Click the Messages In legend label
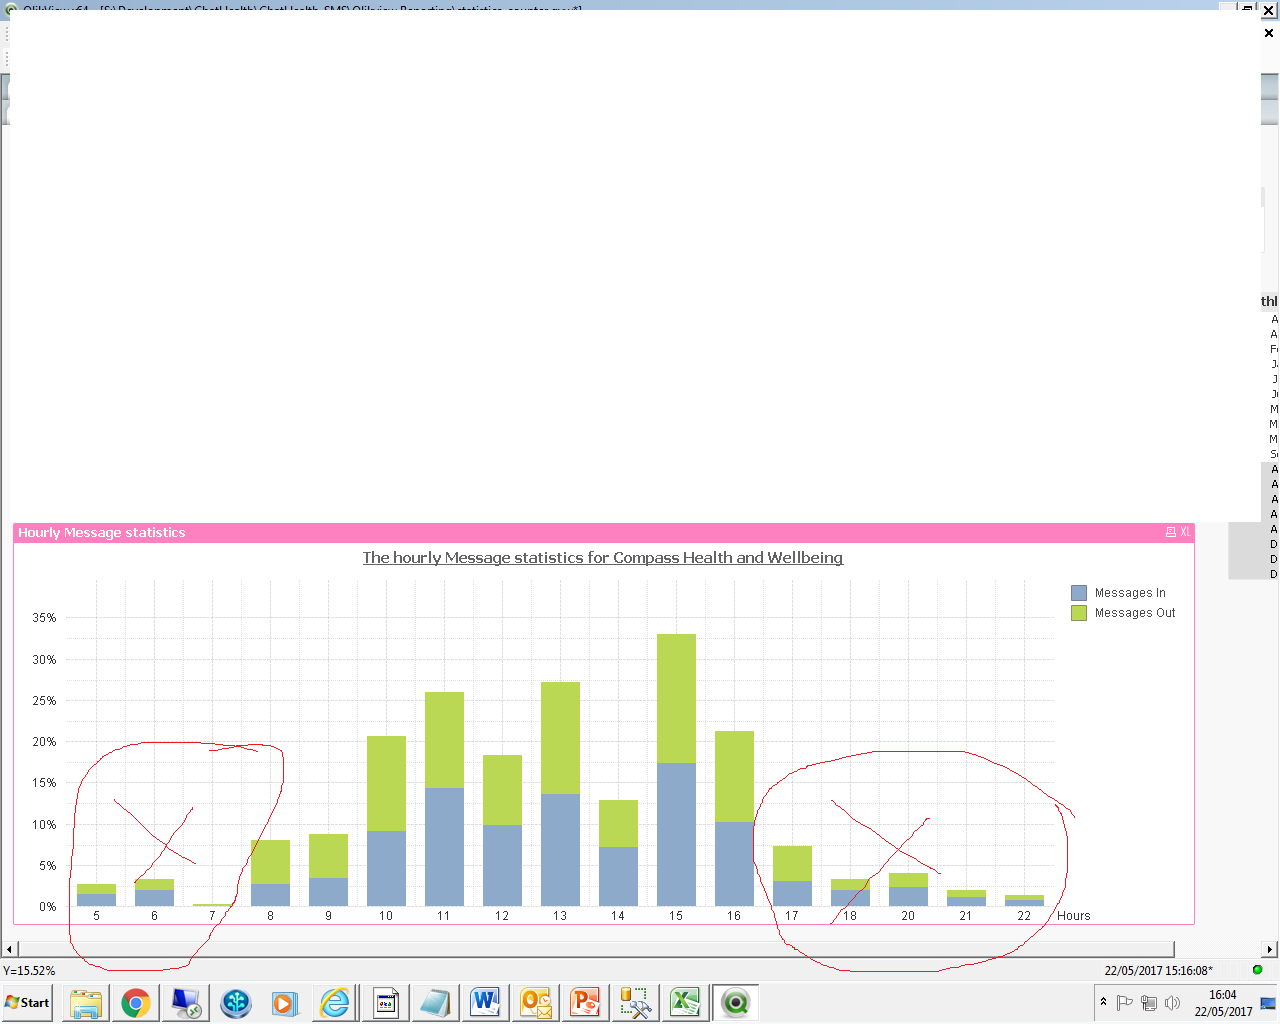 1130,593
